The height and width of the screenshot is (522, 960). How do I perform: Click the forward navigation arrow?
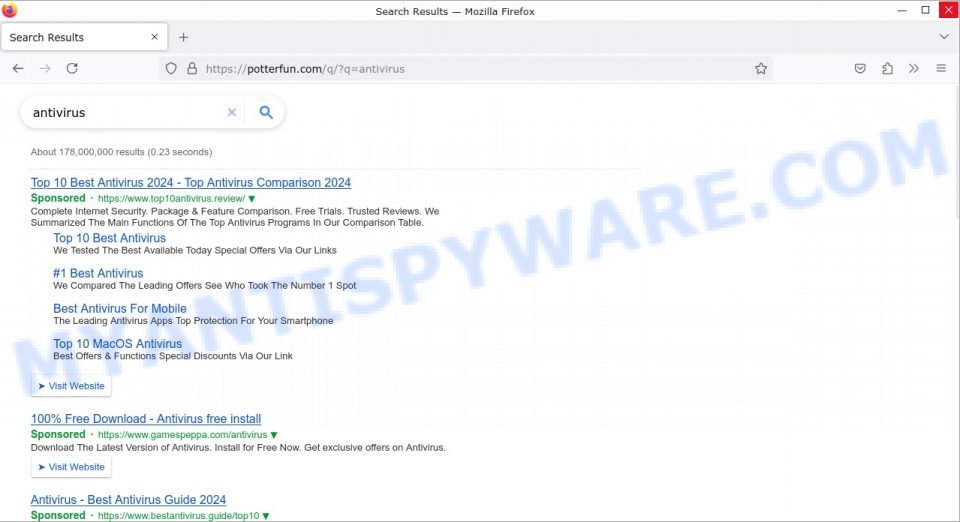point(45,69)
